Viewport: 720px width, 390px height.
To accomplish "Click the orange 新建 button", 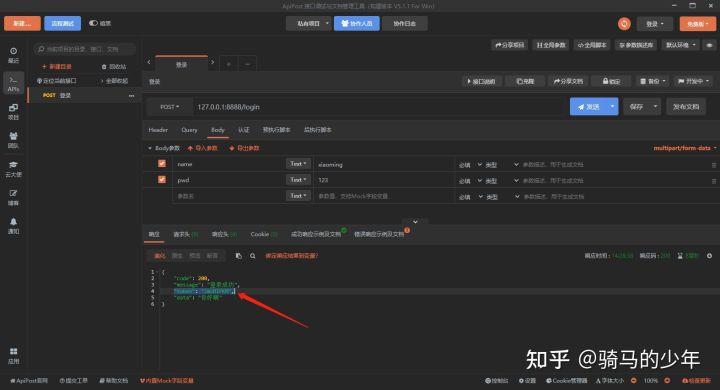I will (22, 23).
